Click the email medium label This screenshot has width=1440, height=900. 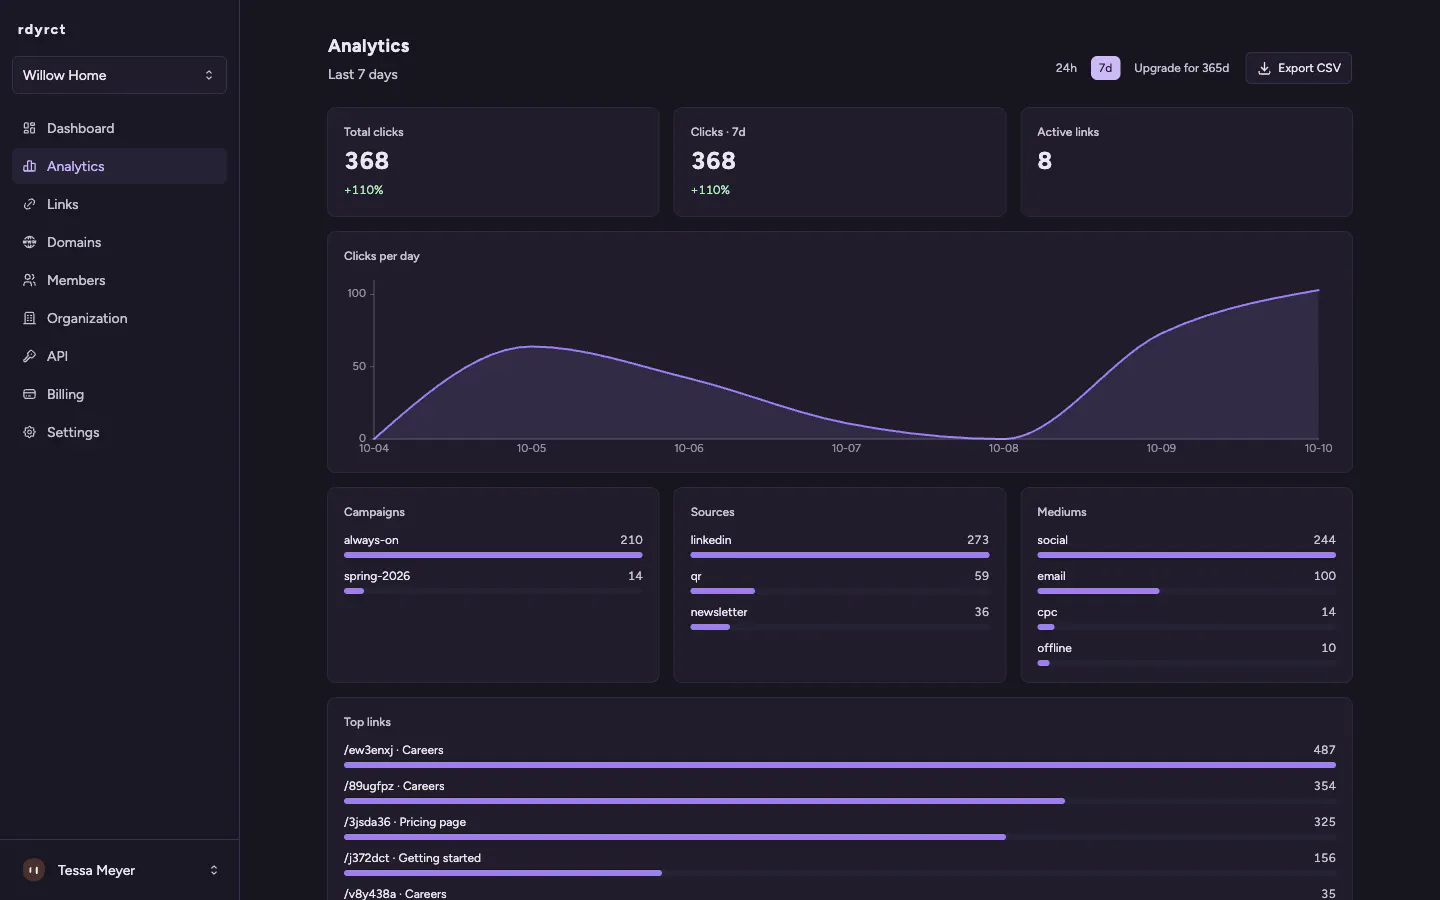click(x=1051, y=576)
